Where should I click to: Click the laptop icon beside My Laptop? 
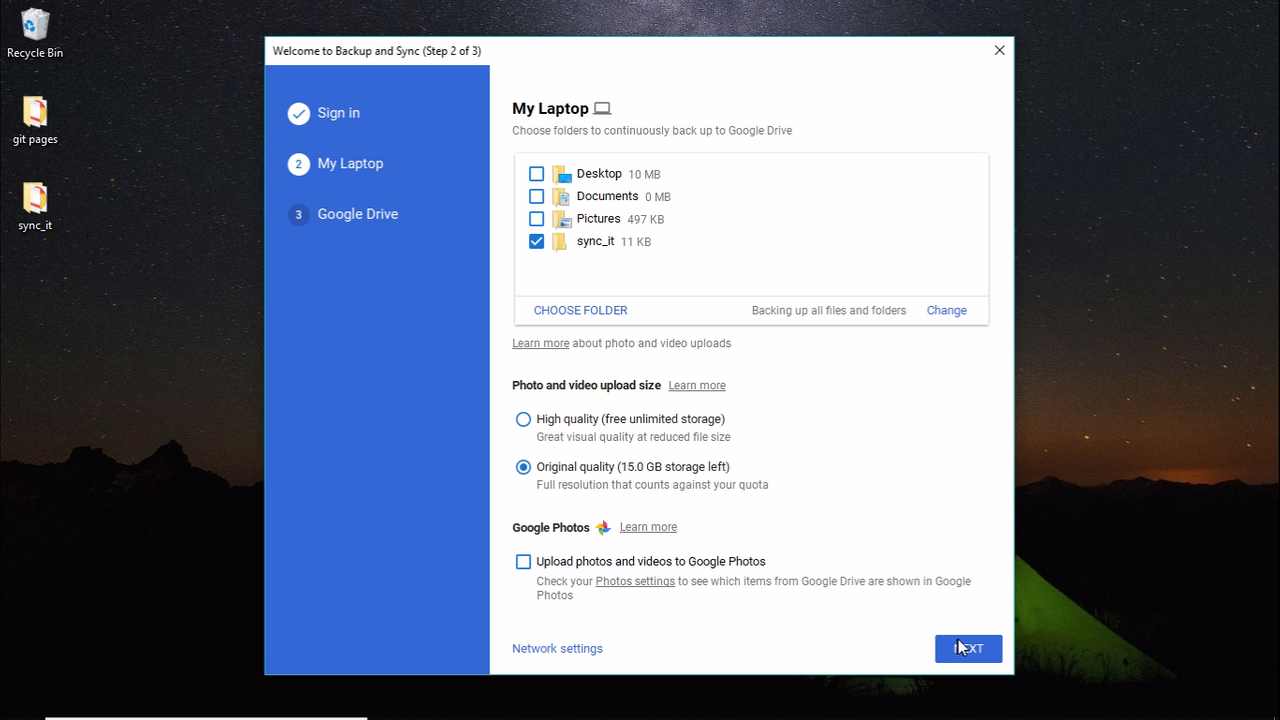click(x=602, y=108)
